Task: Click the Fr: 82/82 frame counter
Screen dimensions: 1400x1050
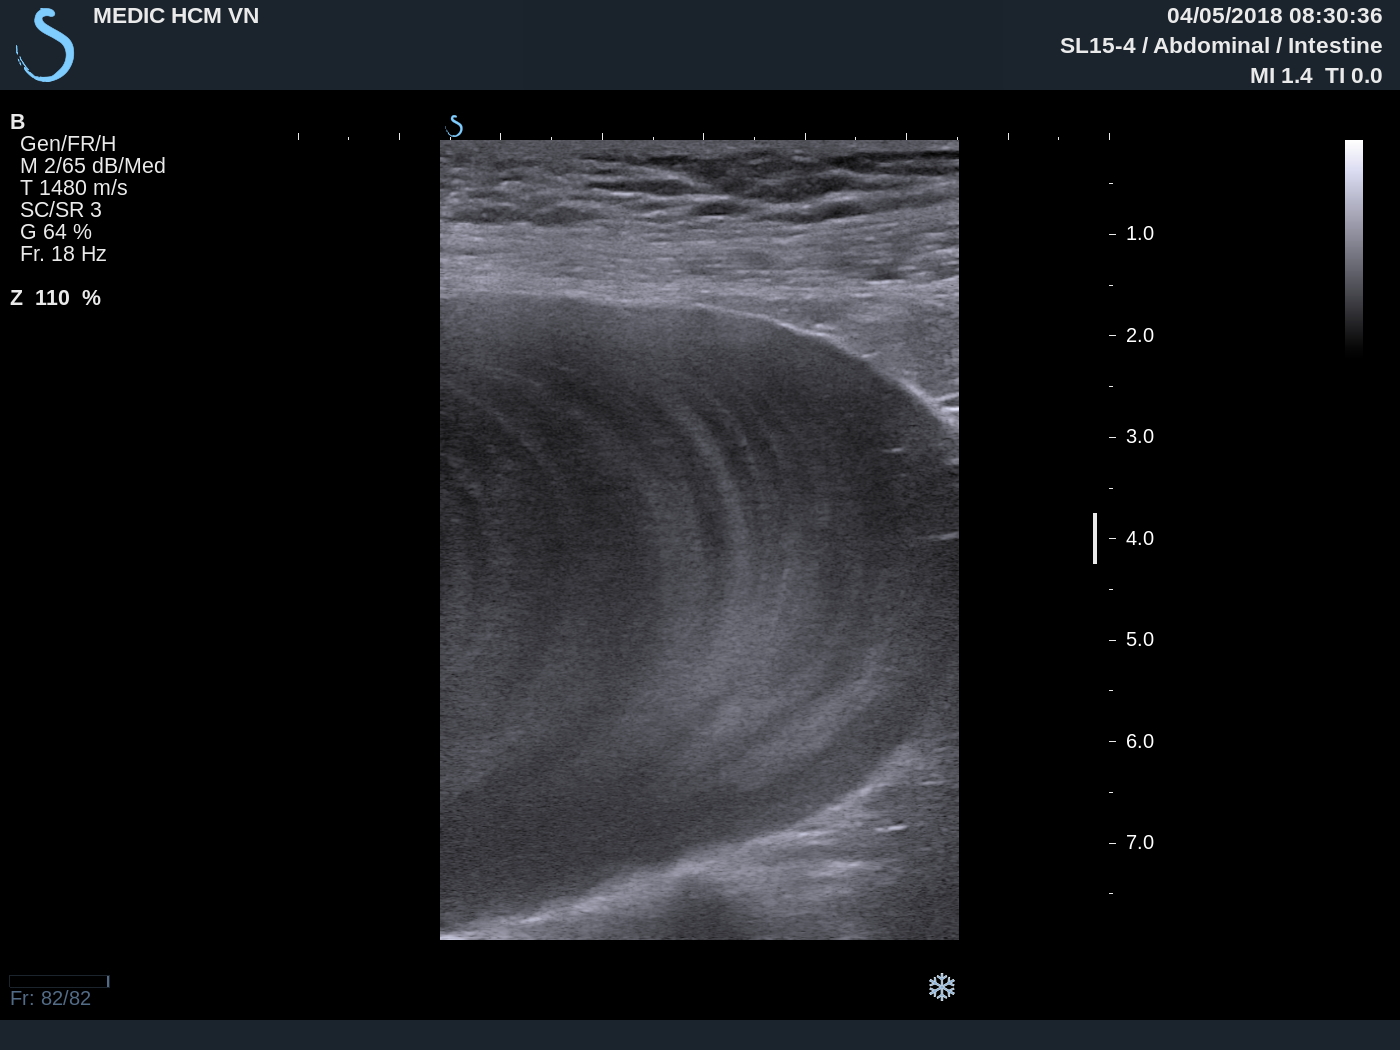Action: 50,997
